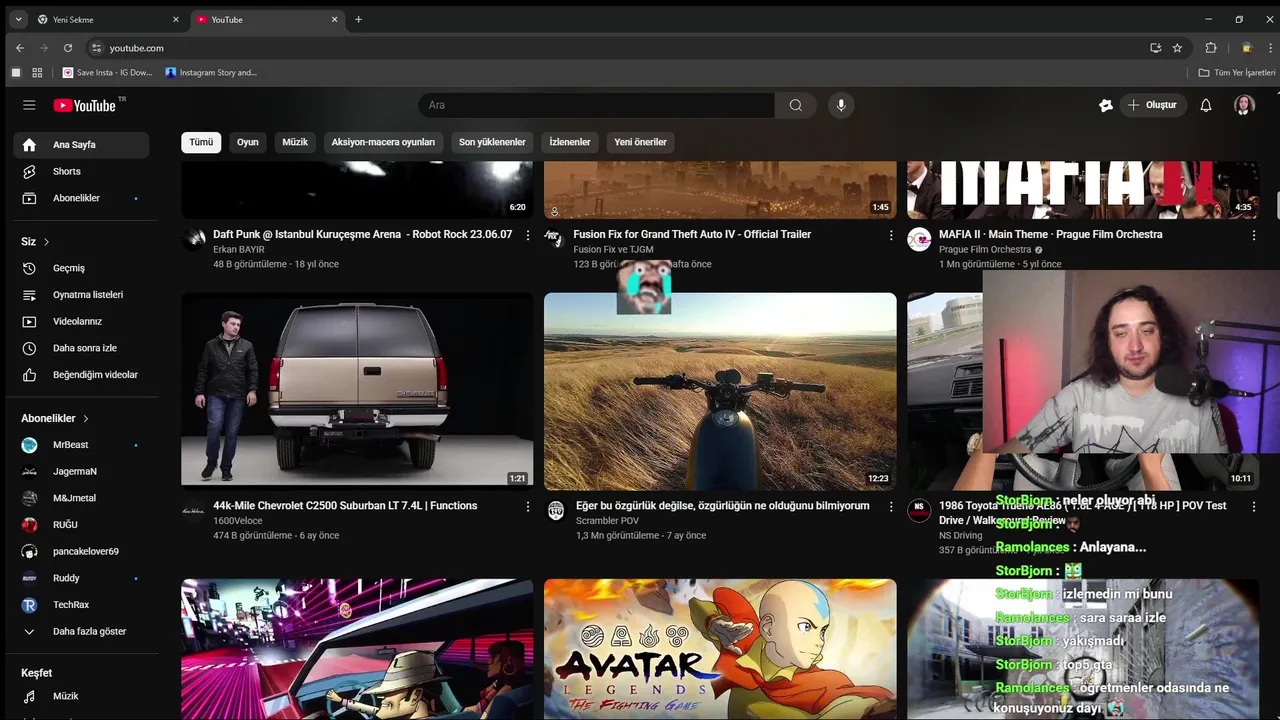The image size is (1280, 720).
Task: Open Instagram Story bookmark
Action: (x=211, y=73)
